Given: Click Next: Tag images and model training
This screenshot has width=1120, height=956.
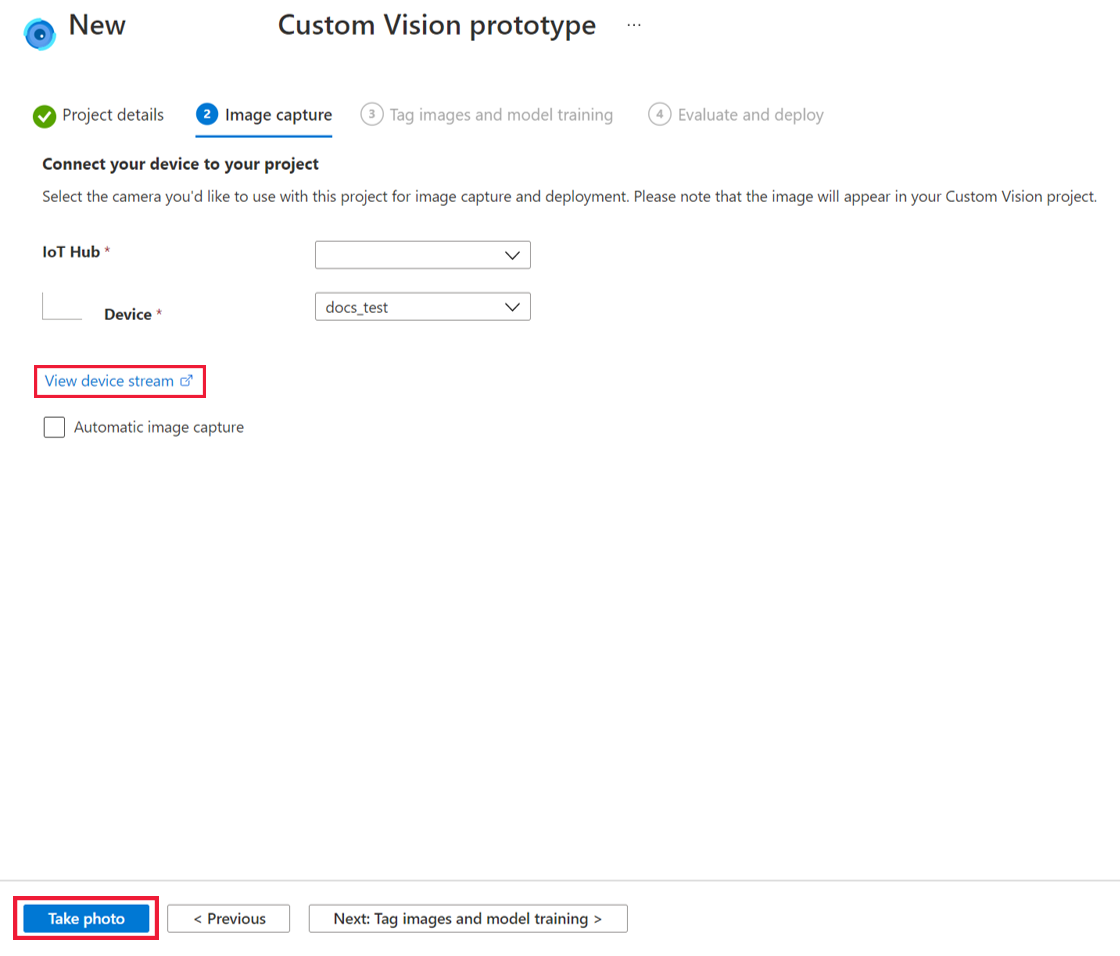Looking at the screenshot, I should [467, 918].
